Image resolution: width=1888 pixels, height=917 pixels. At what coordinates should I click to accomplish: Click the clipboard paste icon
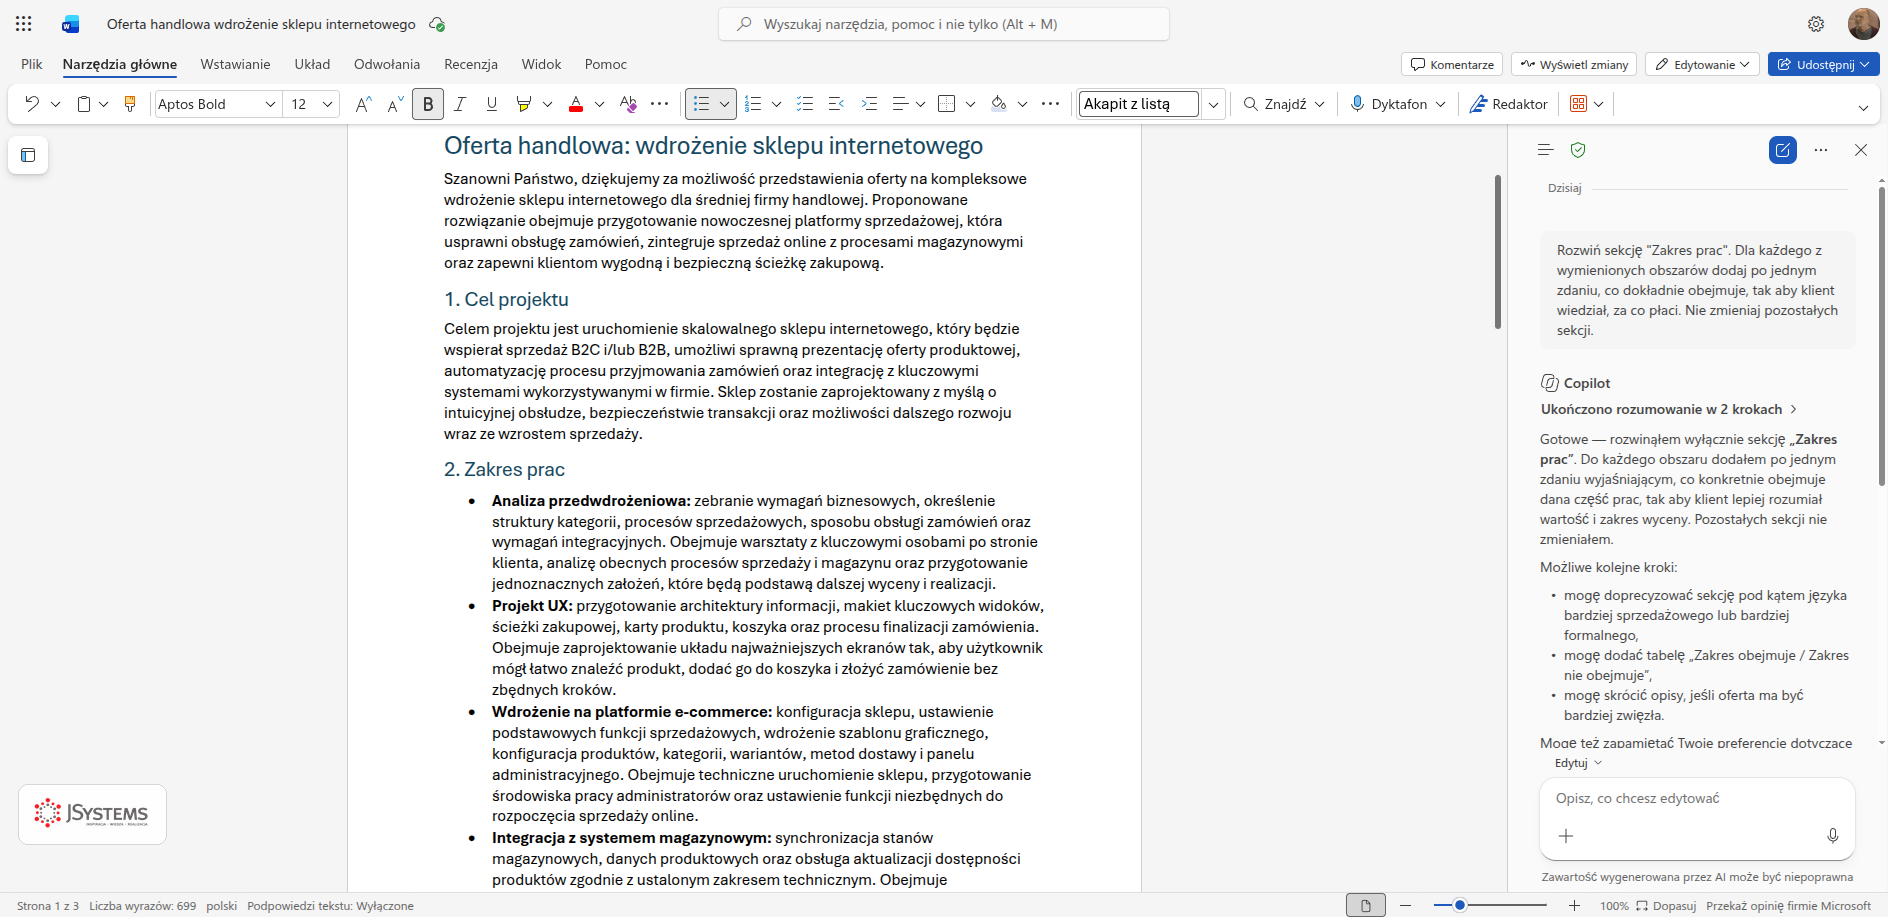pyautogui.click(x=84, y=104)
